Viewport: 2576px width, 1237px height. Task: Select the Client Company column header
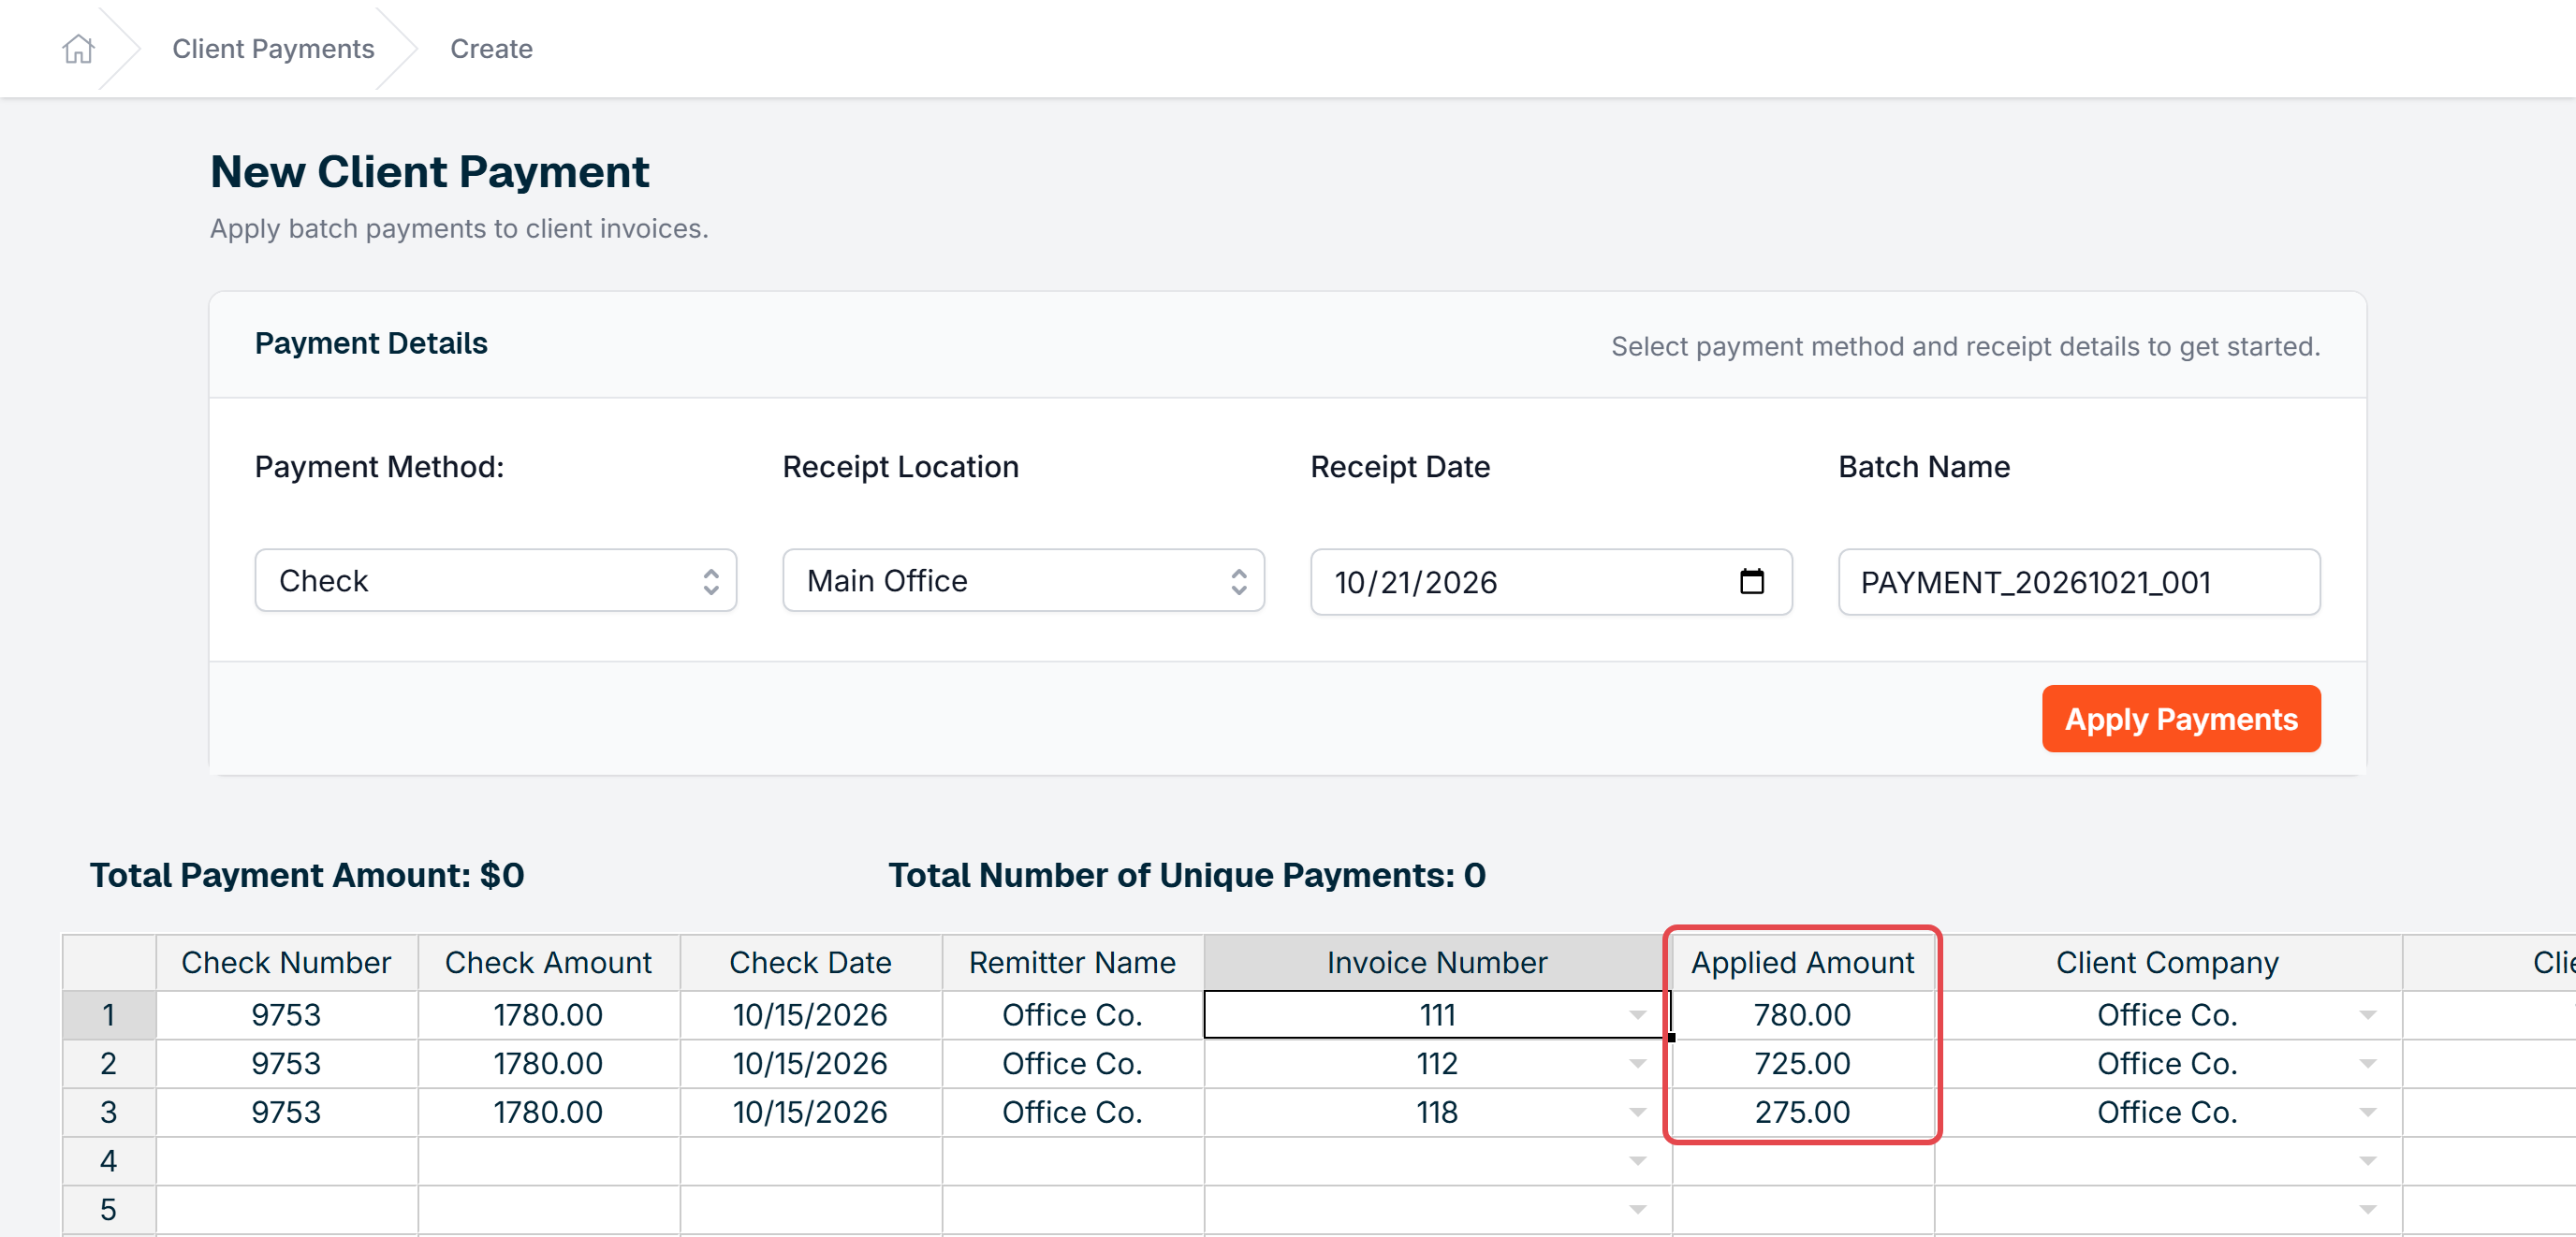click(2168, 962)
